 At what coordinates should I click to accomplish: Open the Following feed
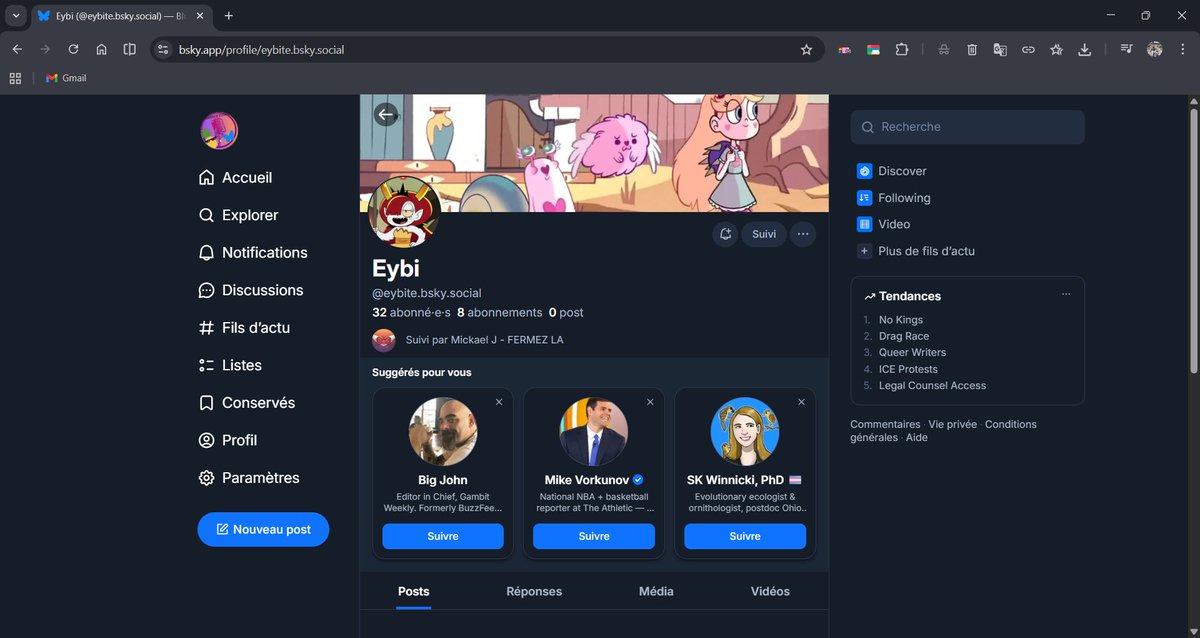point(894,198)
